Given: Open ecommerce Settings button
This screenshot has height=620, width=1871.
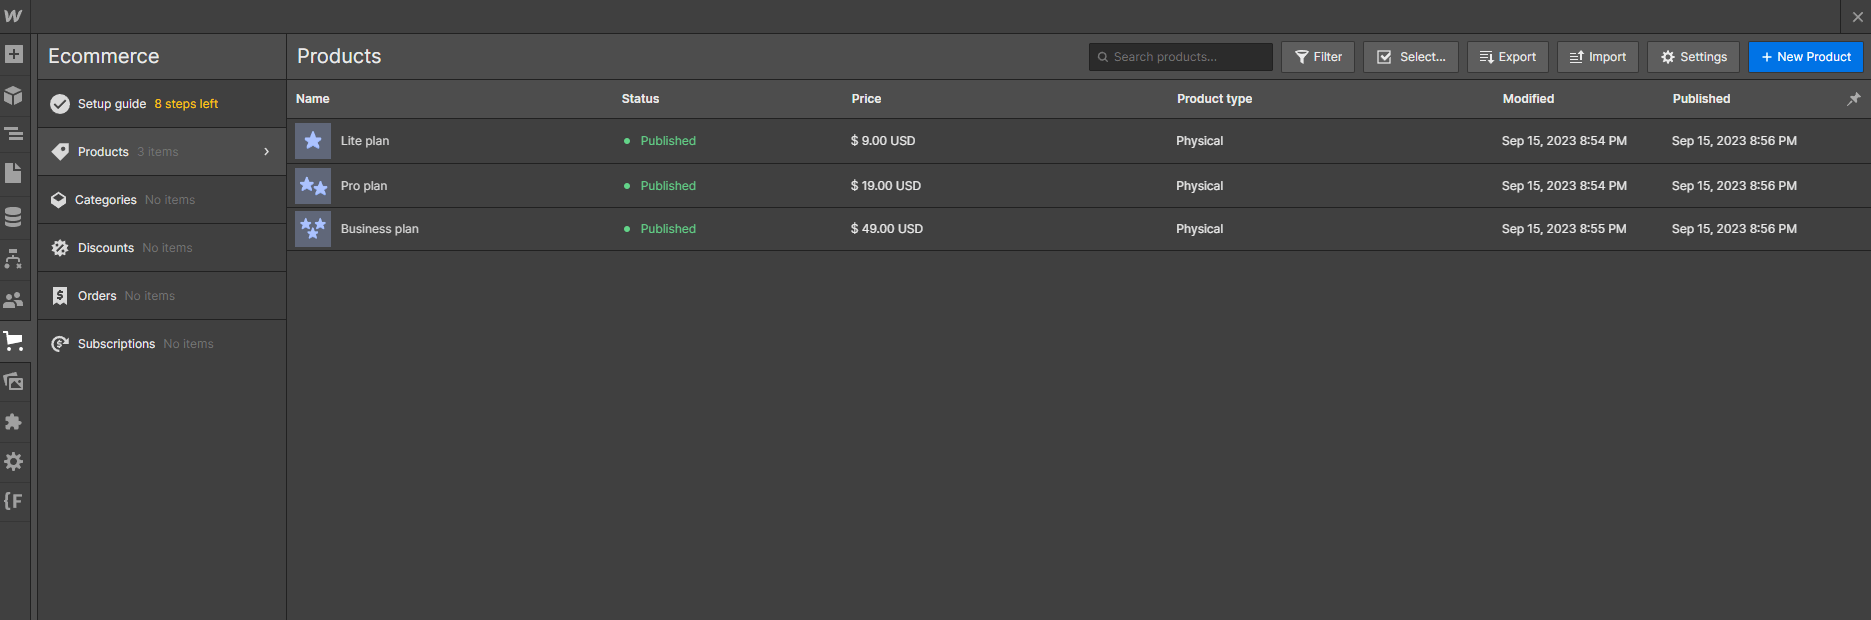Looking at the screenshot, I should pyautogui.click(x=1694, y=57).
